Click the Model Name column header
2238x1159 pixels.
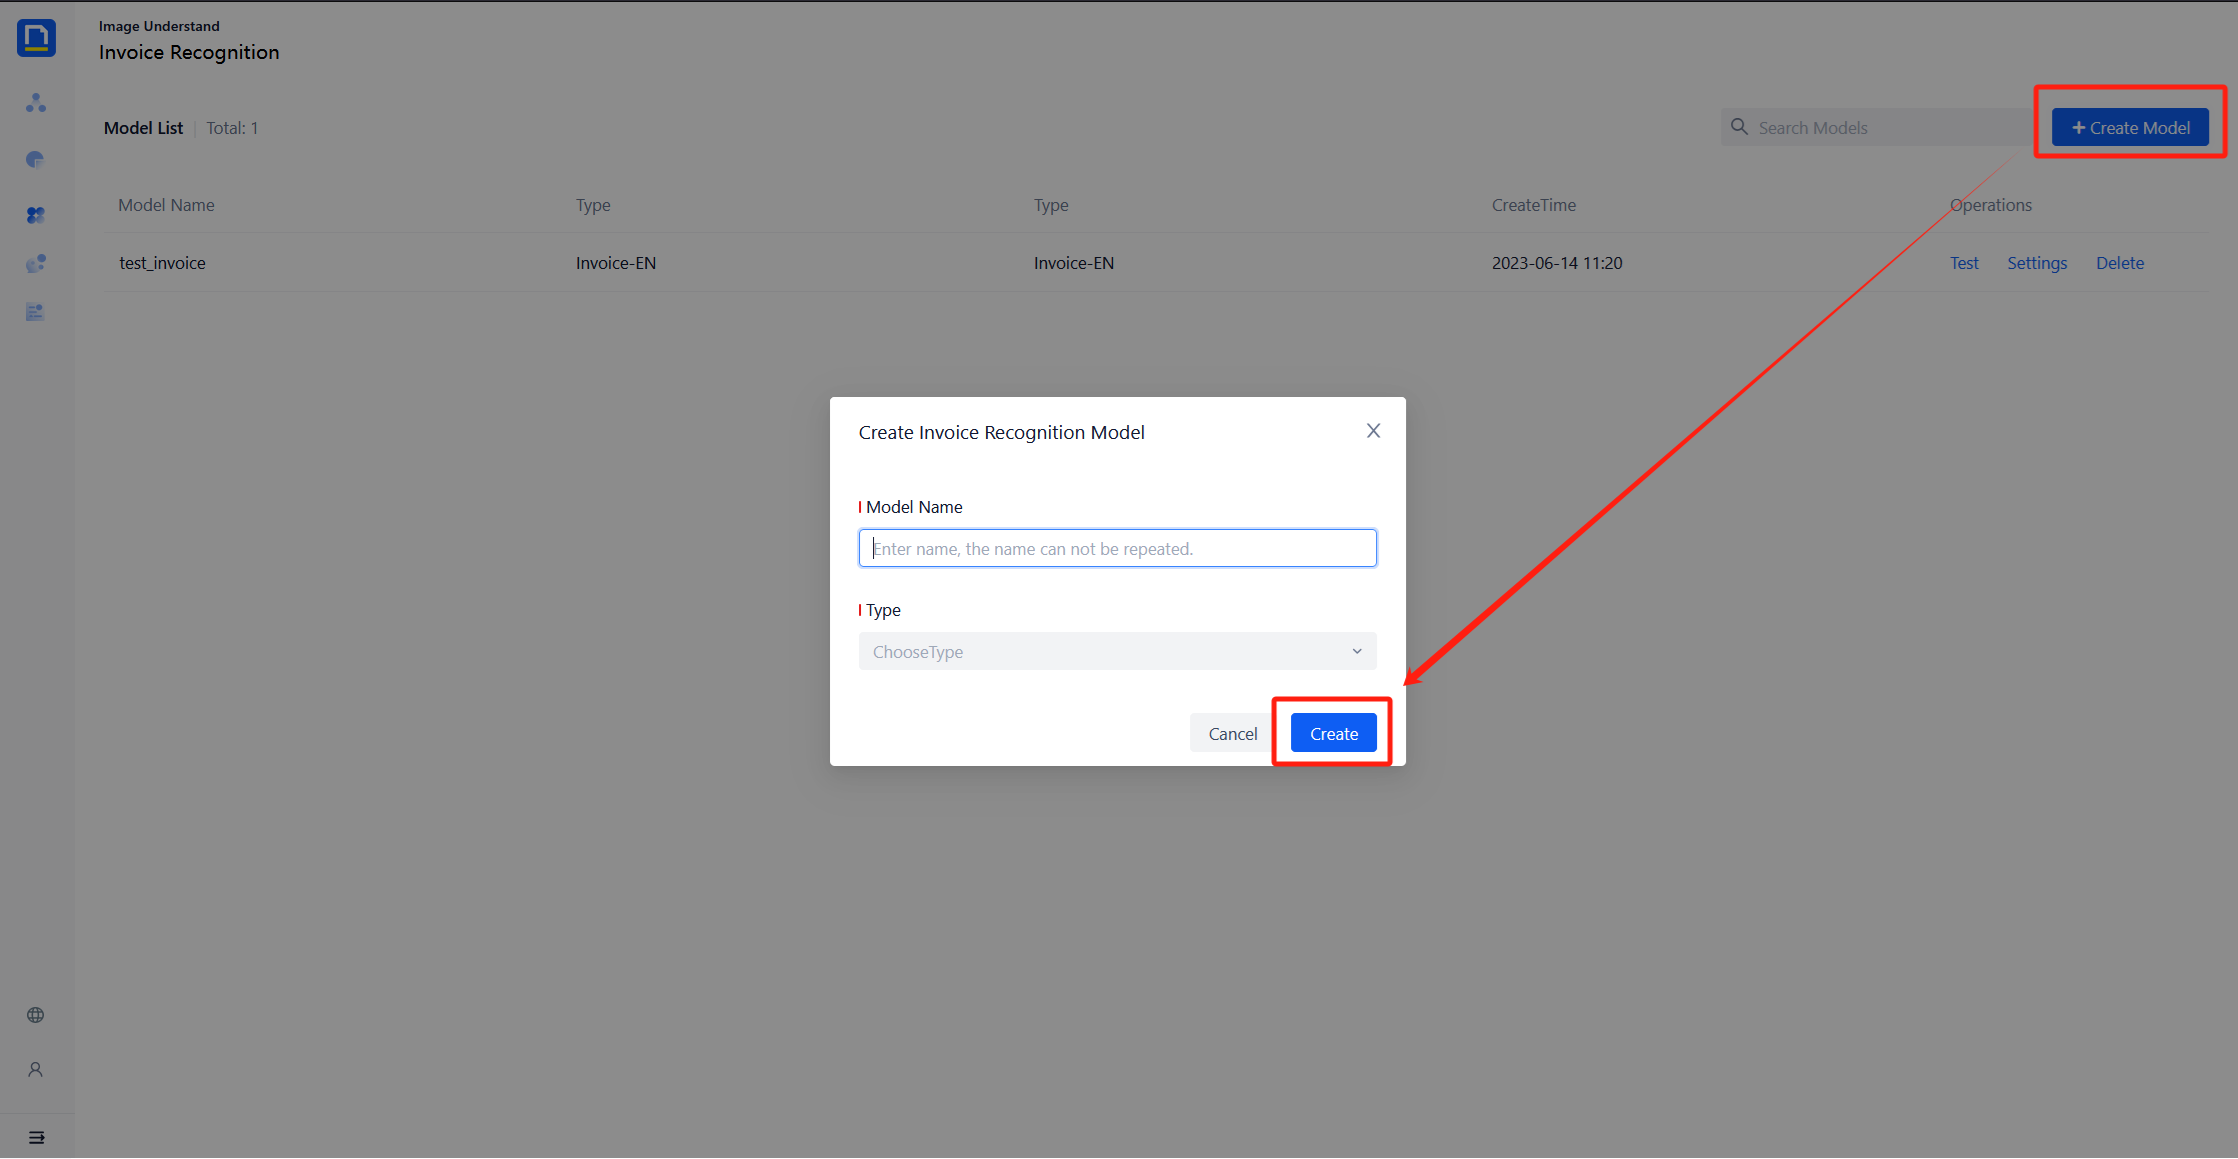click(166, 205)
